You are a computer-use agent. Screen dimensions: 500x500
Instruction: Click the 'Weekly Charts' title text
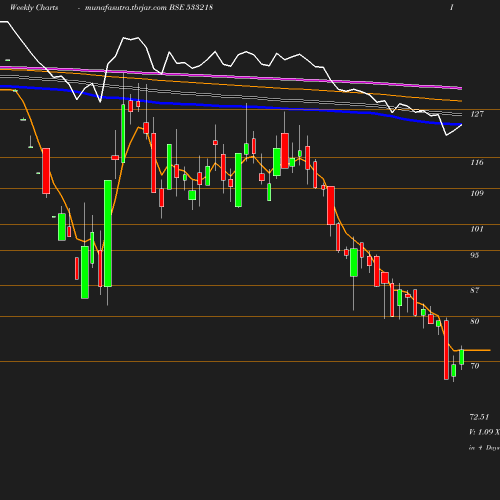[x=34, y=7]
